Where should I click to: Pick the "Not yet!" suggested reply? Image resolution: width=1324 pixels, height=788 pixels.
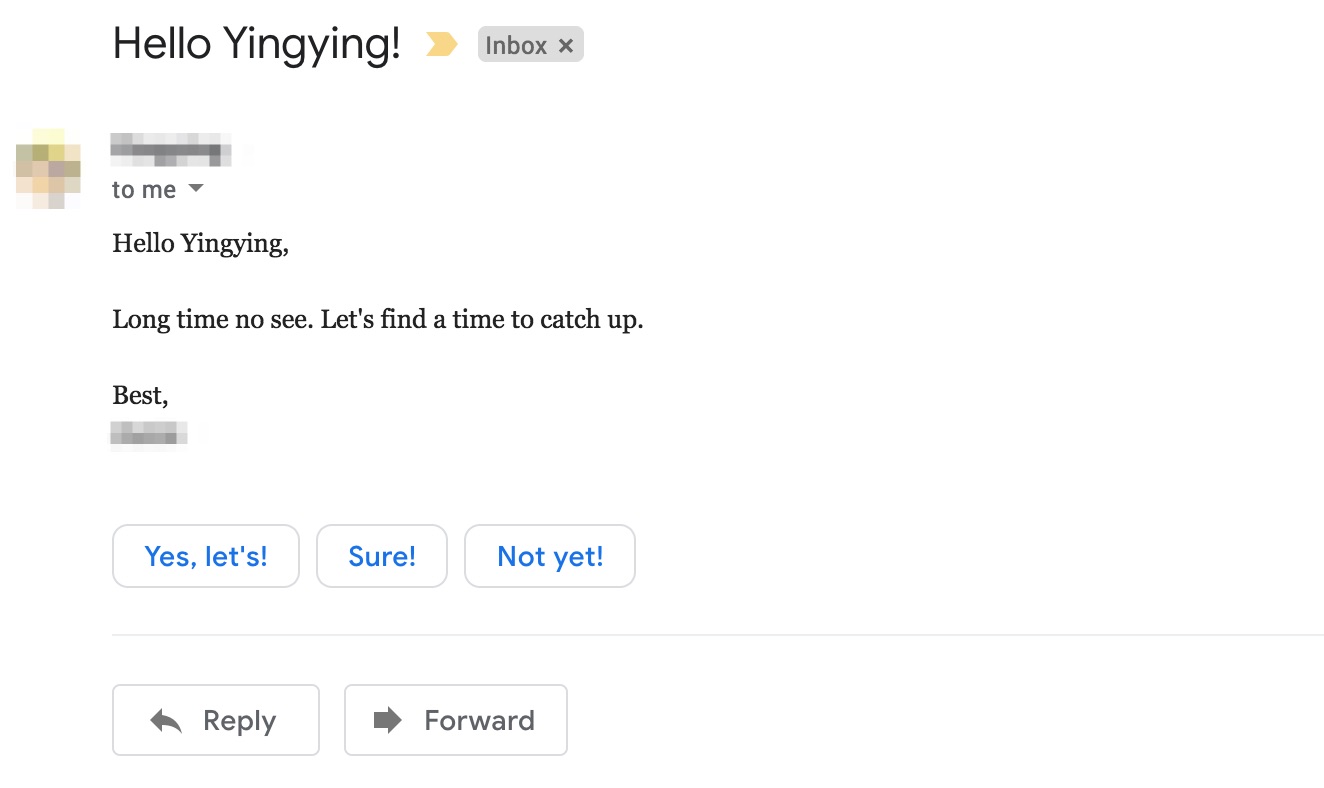[x=550, y=556]
